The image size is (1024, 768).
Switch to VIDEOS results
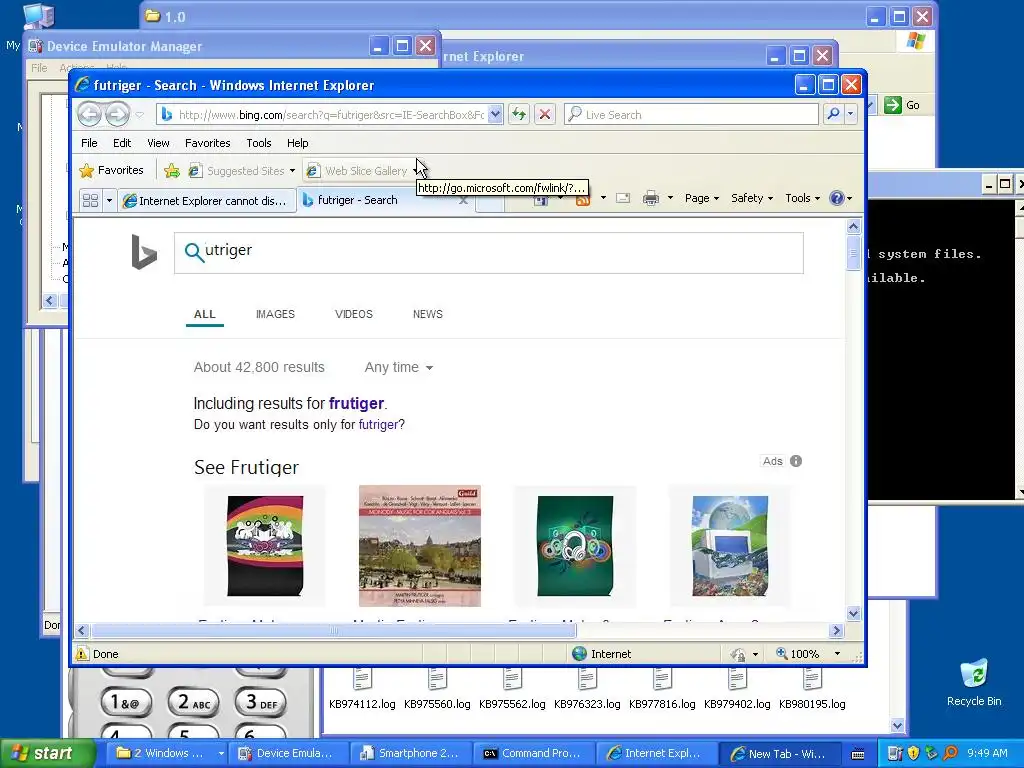click(353, 314)
